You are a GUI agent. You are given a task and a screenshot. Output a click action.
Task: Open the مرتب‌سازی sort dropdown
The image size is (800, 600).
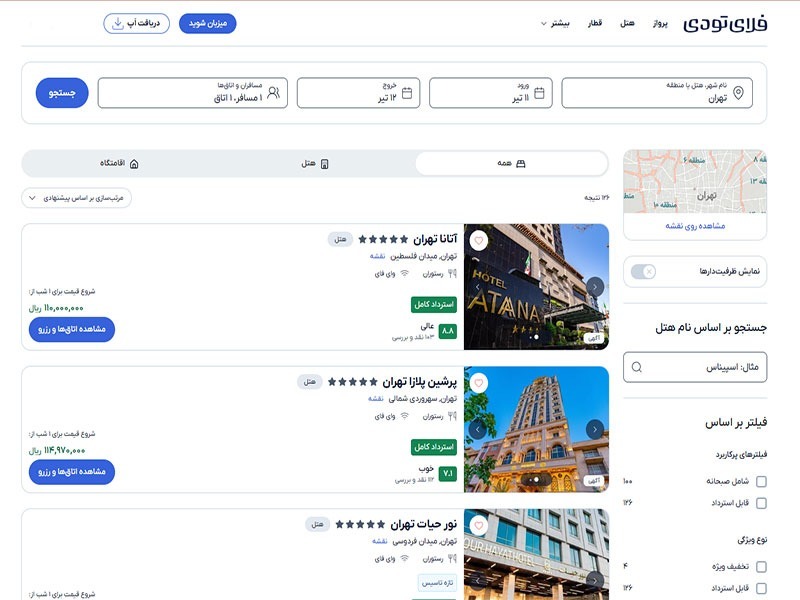pos(77,198)
